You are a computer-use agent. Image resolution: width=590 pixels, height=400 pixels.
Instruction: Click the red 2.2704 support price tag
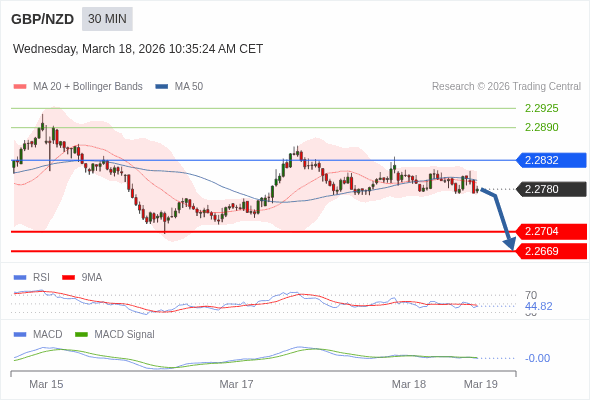(551, 231)
